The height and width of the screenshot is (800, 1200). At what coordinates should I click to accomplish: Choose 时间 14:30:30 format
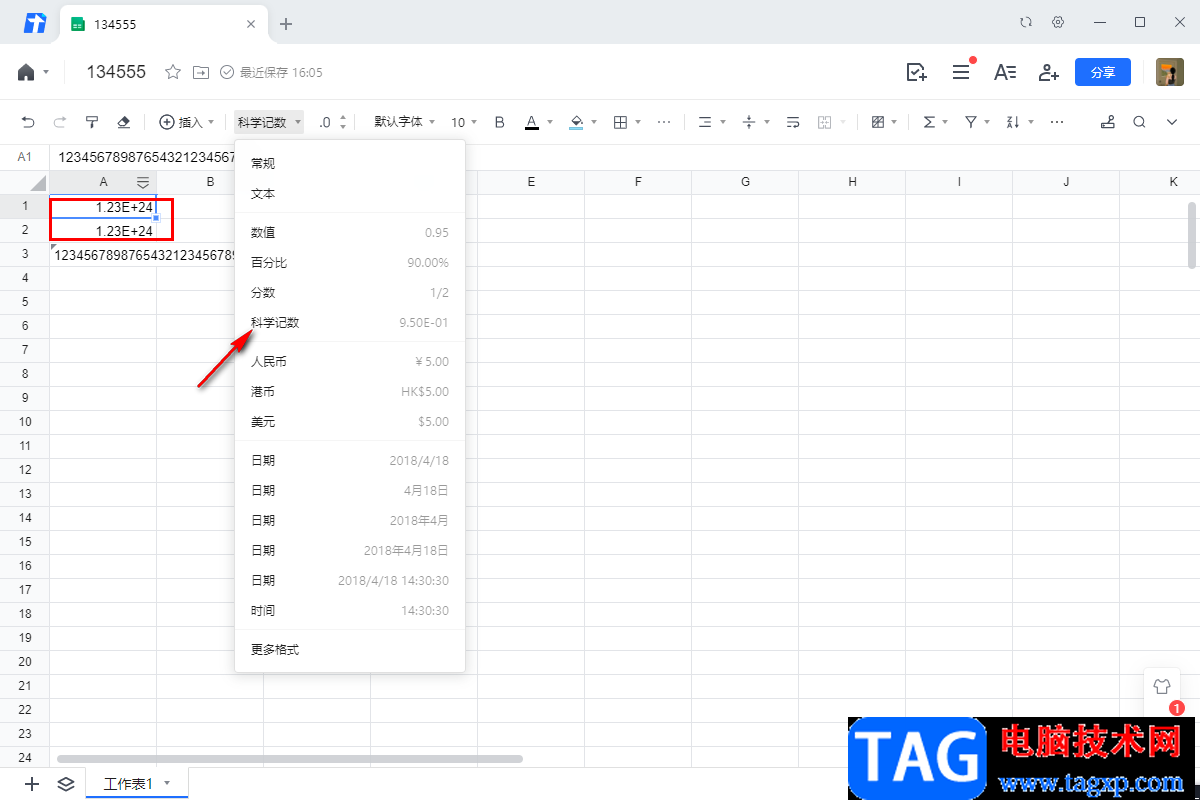click(350, 610)
